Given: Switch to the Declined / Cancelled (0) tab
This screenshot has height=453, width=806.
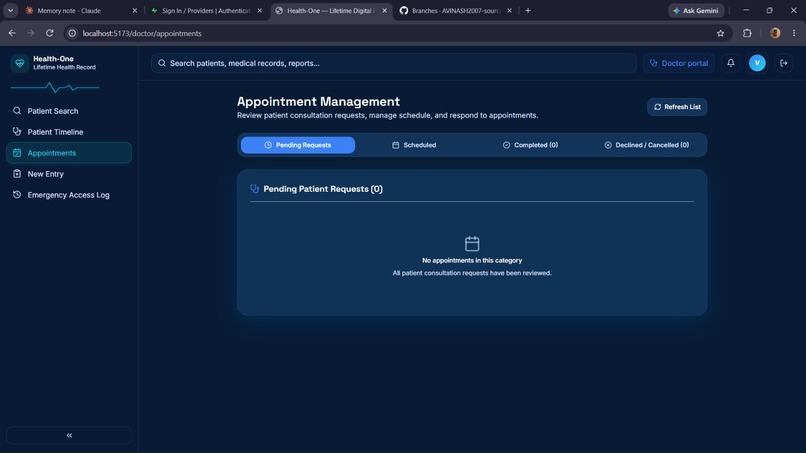Looking at the screenshot, I should point(646,145).
